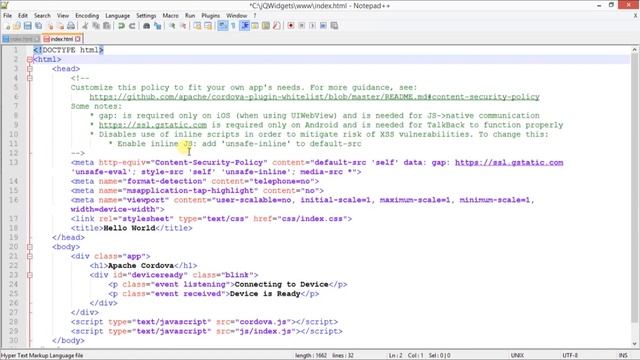Collapse the html fold on line 2

coord(30,60)
